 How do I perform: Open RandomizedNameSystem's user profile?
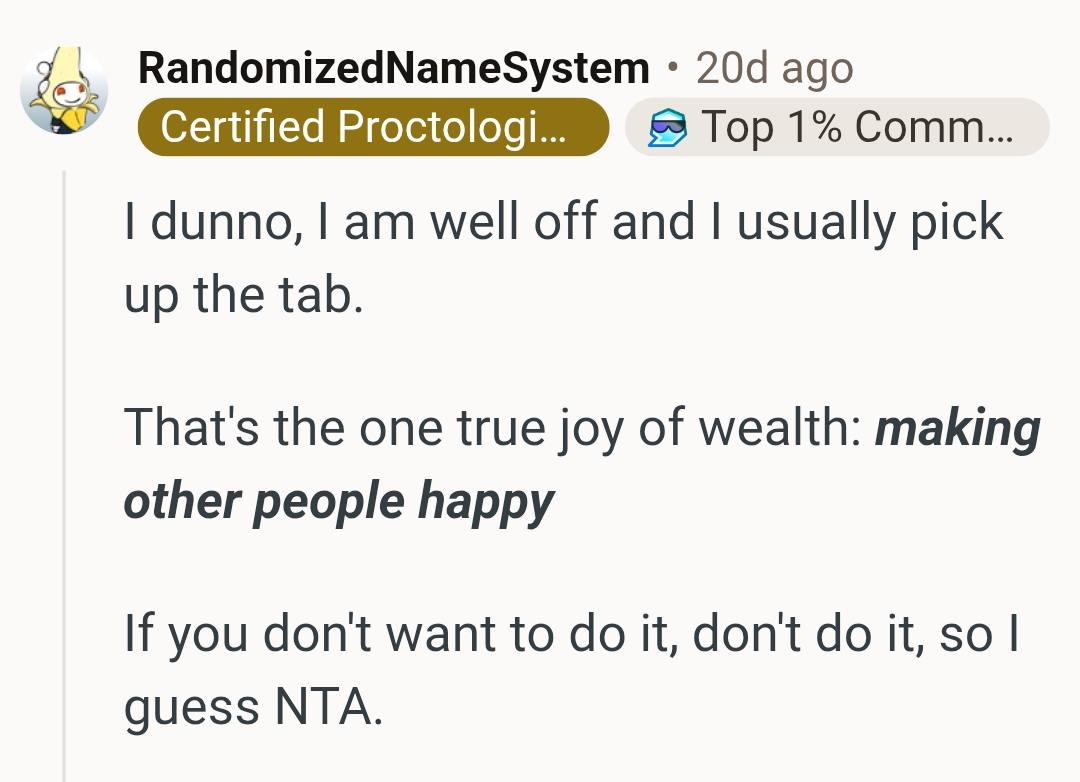(x=394, y=69)
